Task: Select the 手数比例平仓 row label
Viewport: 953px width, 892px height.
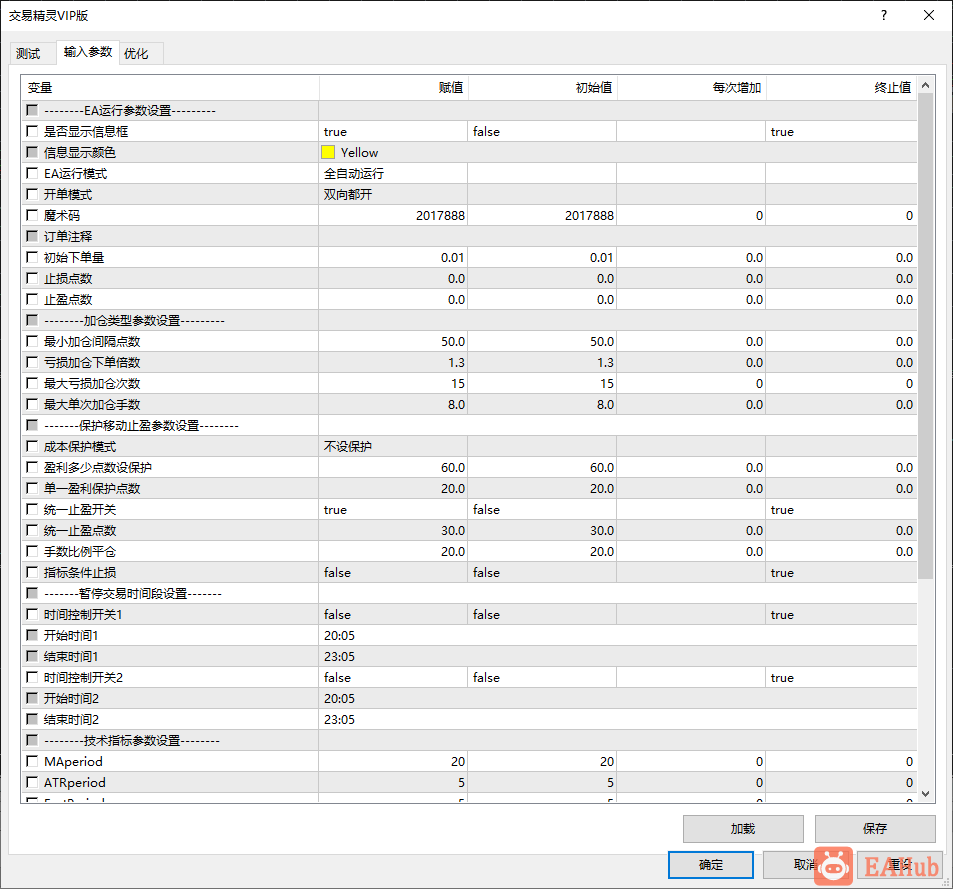Action: (x=80, y=552)
